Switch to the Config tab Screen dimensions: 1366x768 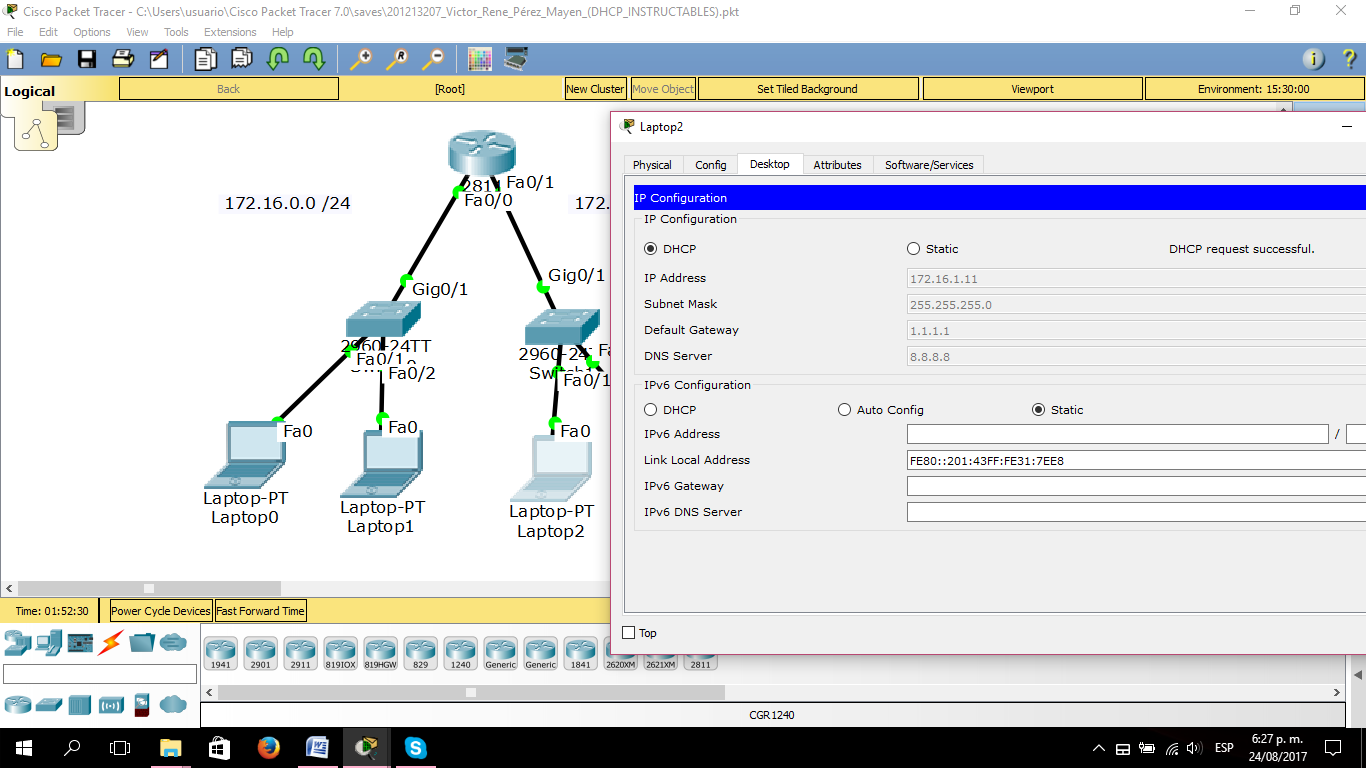point(711,165)
